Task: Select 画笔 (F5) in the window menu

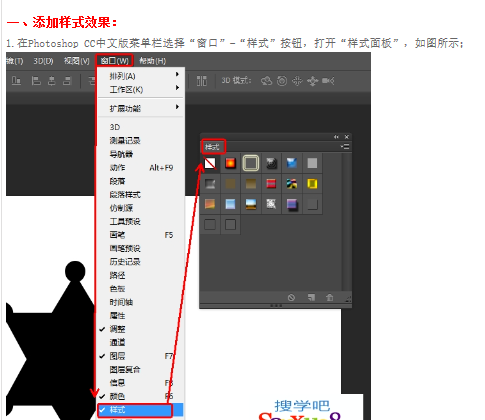Action: click(x=140, y=235)
